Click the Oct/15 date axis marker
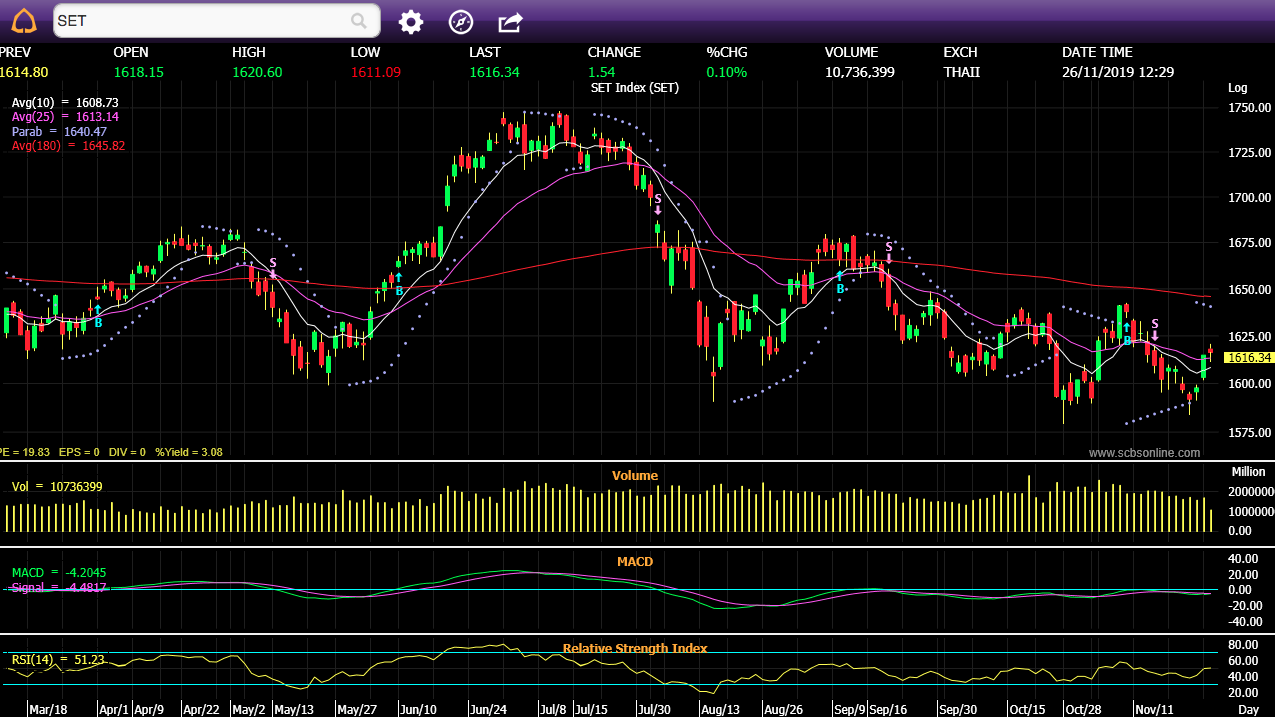This screenshot has width=1275, height=717. click(x=1026, y=709)
